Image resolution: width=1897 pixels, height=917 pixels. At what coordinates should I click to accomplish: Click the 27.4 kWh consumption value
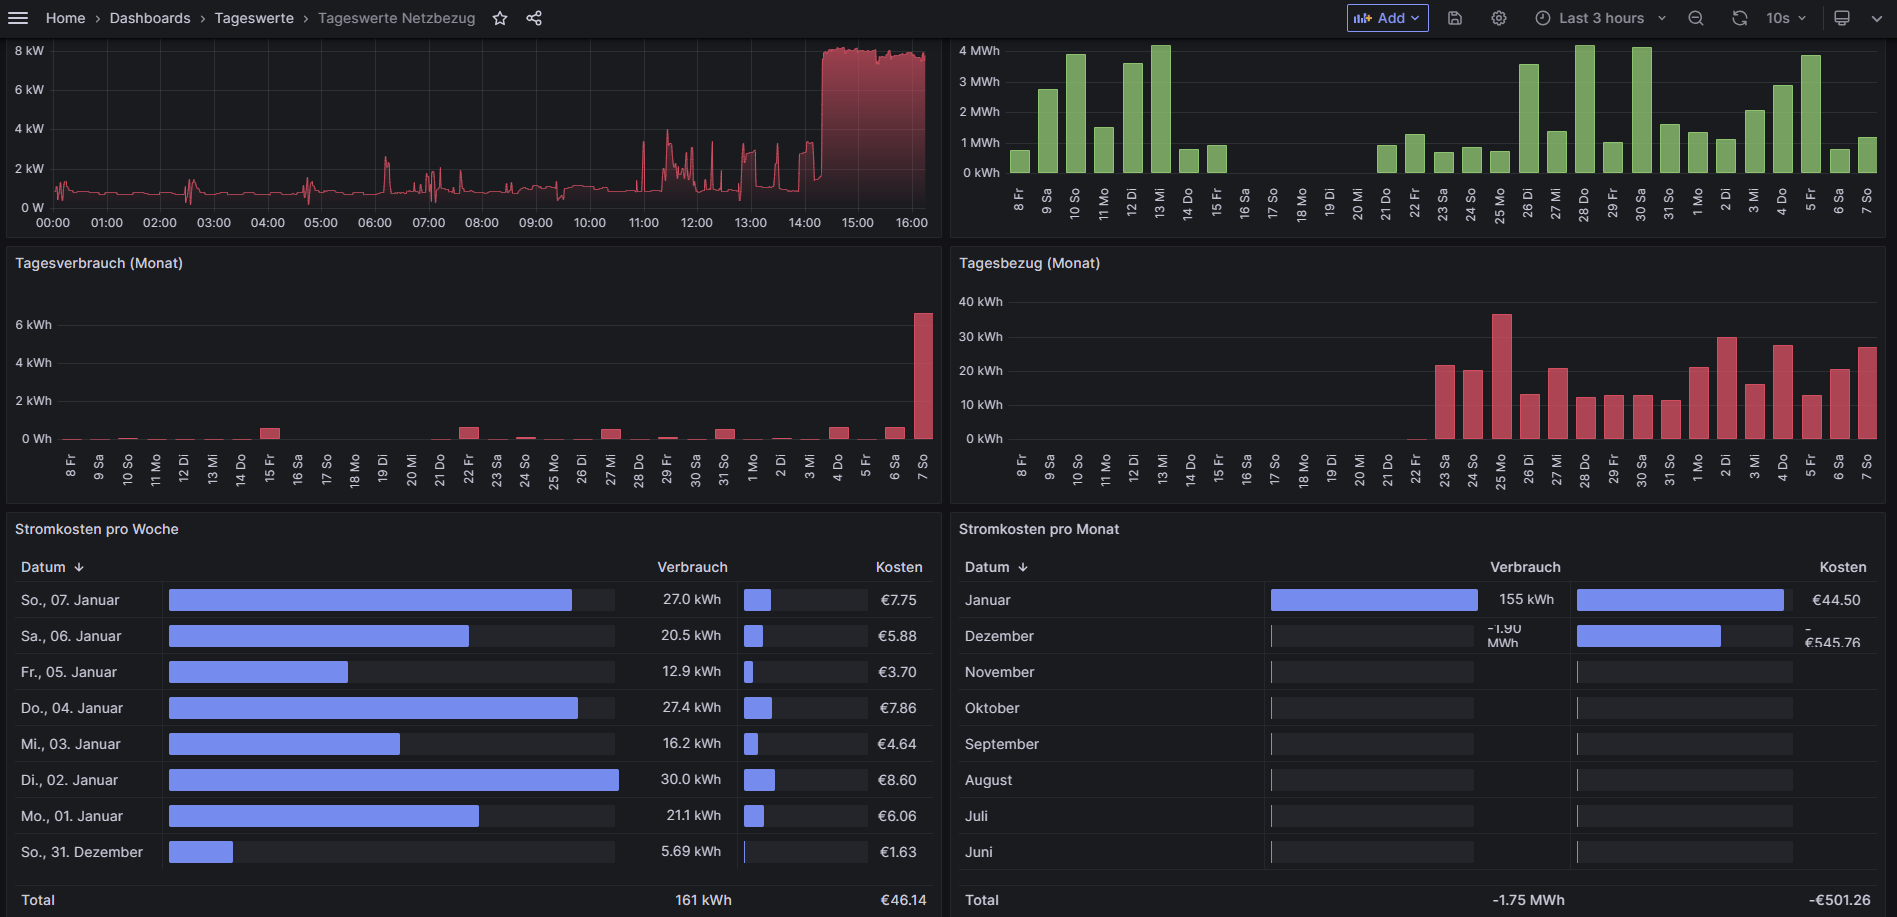tap(691, 707)
